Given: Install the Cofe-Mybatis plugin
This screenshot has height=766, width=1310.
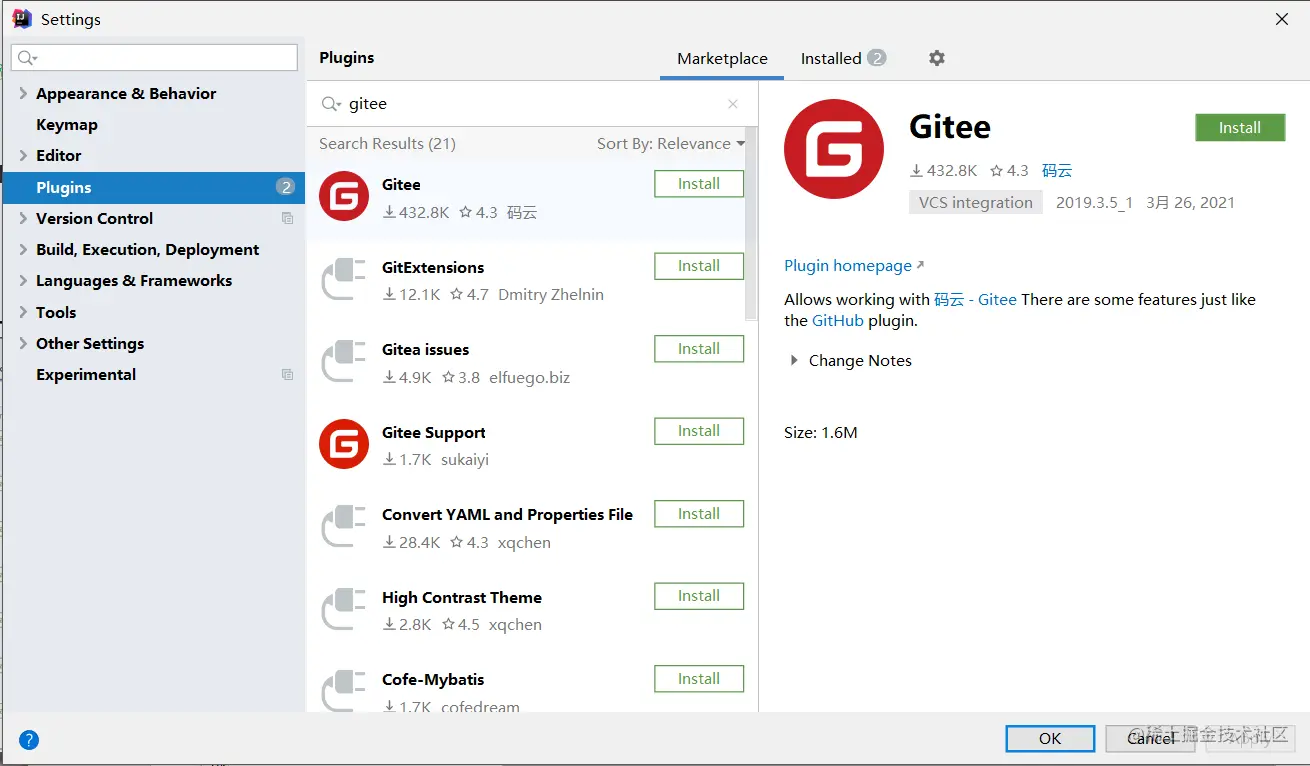Looking at the screenshot, I should coord(699,679).
